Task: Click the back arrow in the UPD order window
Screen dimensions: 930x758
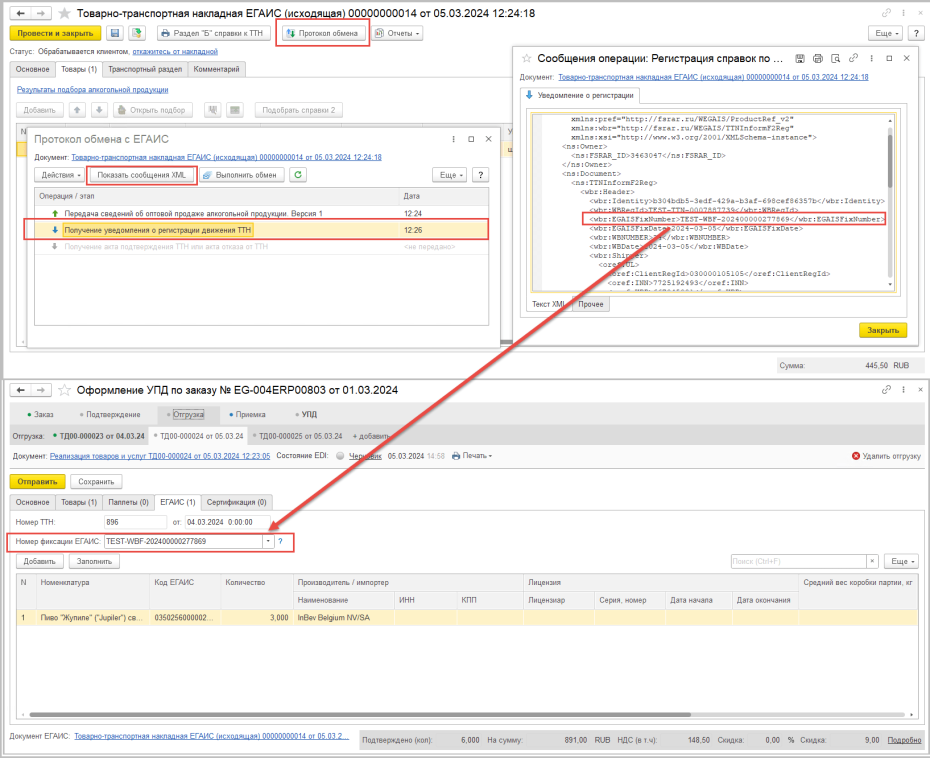Action: pos(20,390)
